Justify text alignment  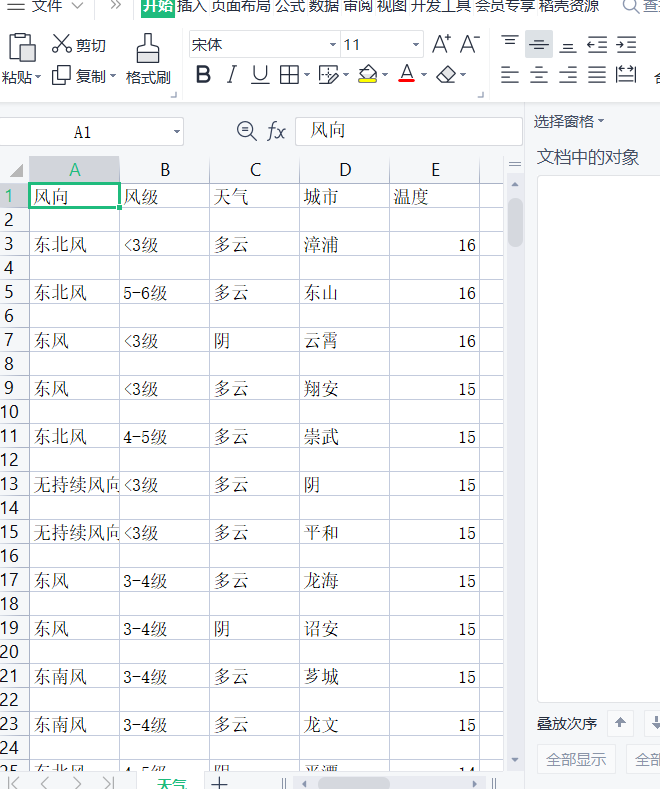pyautogui.click(x=597, y=75)
